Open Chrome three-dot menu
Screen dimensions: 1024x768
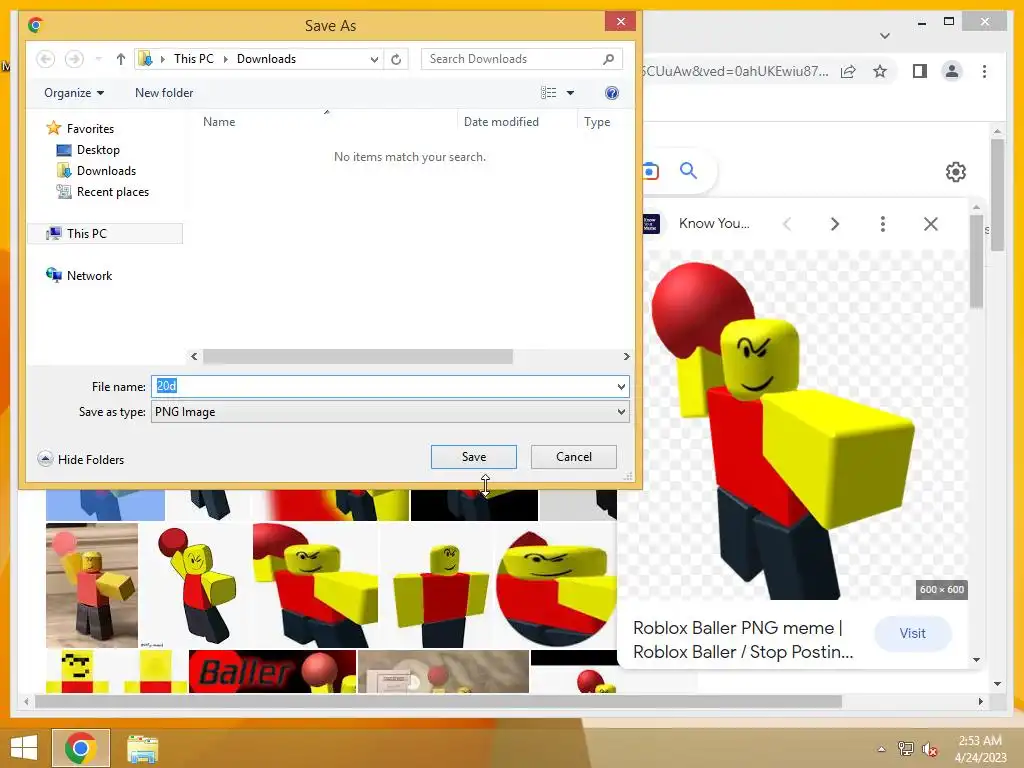984,71
